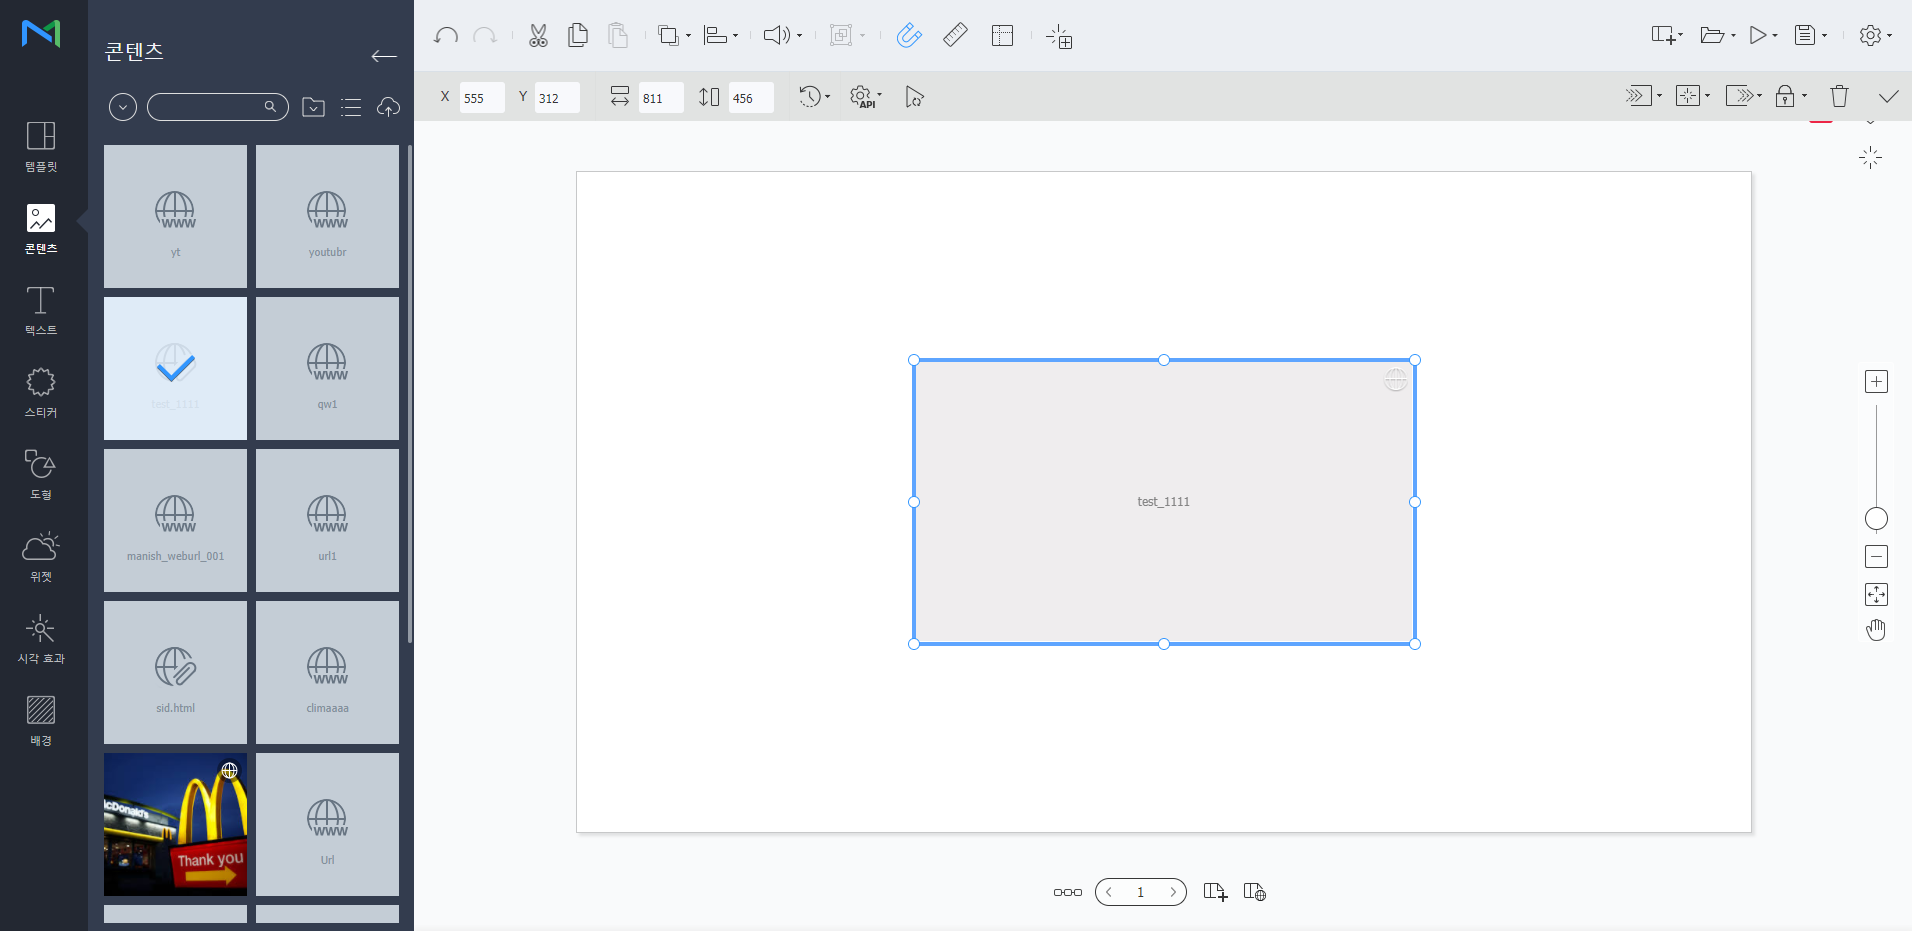Expand the volume dropdown arrow
Viewport: 1912px width, 931px height.
point(799,37)
